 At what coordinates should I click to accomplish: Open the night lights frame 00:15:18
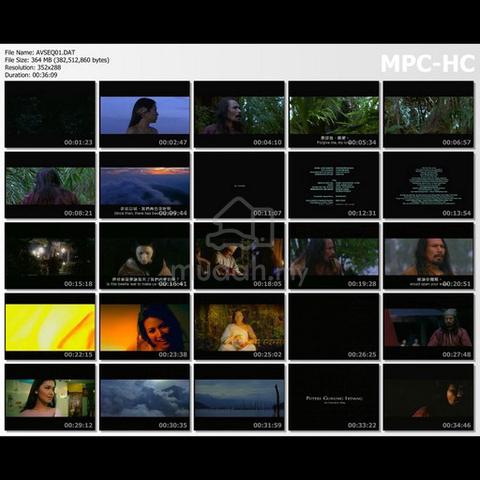click(50, 256)
